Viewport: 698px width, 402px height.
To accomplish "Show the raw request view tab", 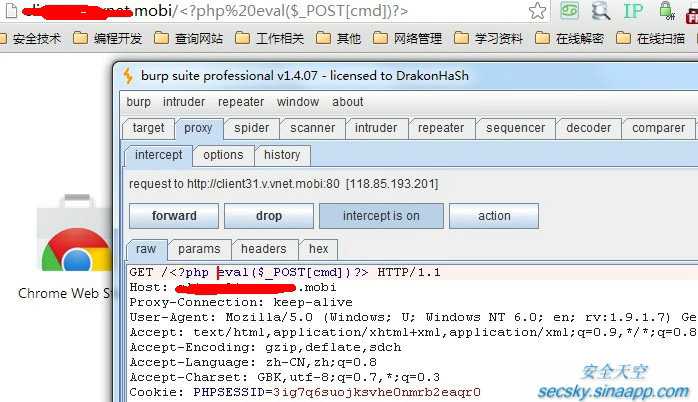I will pyautogui.click(x=146, y=249).
